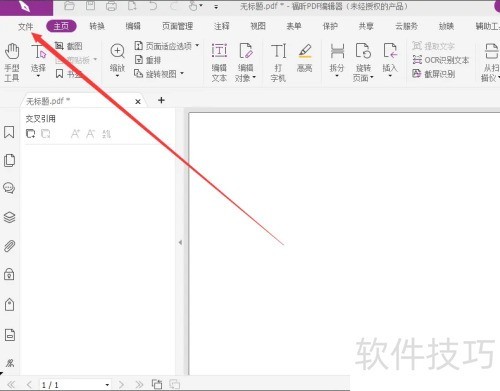The height and width of the screenshot is (391, 500).
Task: Click the Redo arrow icon
Action: point(174,6)
